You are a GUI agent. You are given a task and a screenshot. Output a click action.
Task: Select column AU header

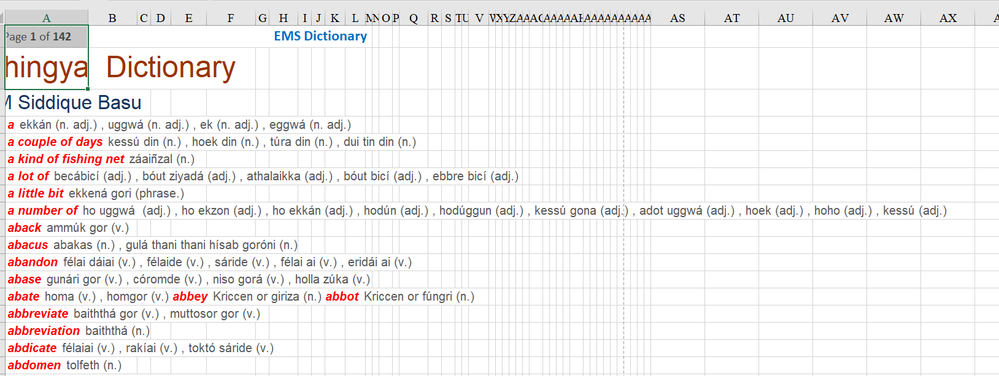pos(786,18)
